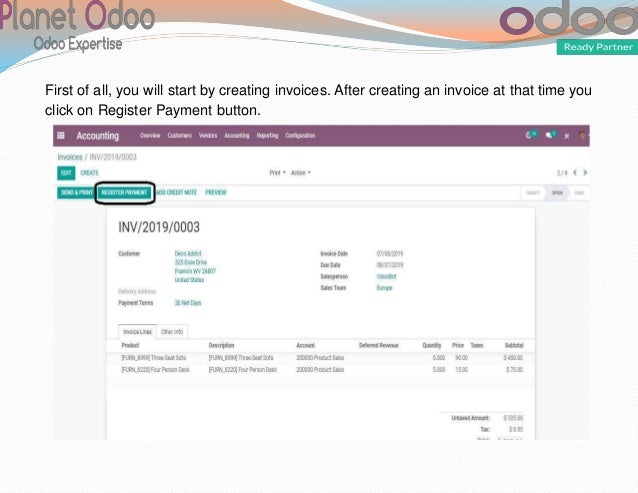Click the invoice date value
Viewport: 638px width, 493px height.
[x=390, y=254]
